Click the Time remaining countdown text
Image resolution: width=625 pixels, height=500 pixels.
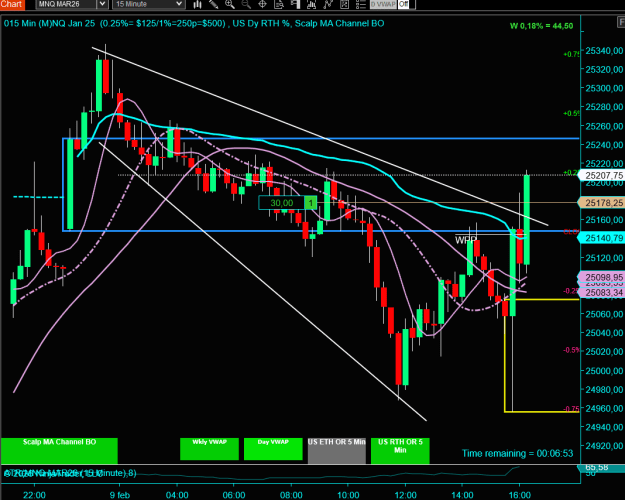pos(517,453)
